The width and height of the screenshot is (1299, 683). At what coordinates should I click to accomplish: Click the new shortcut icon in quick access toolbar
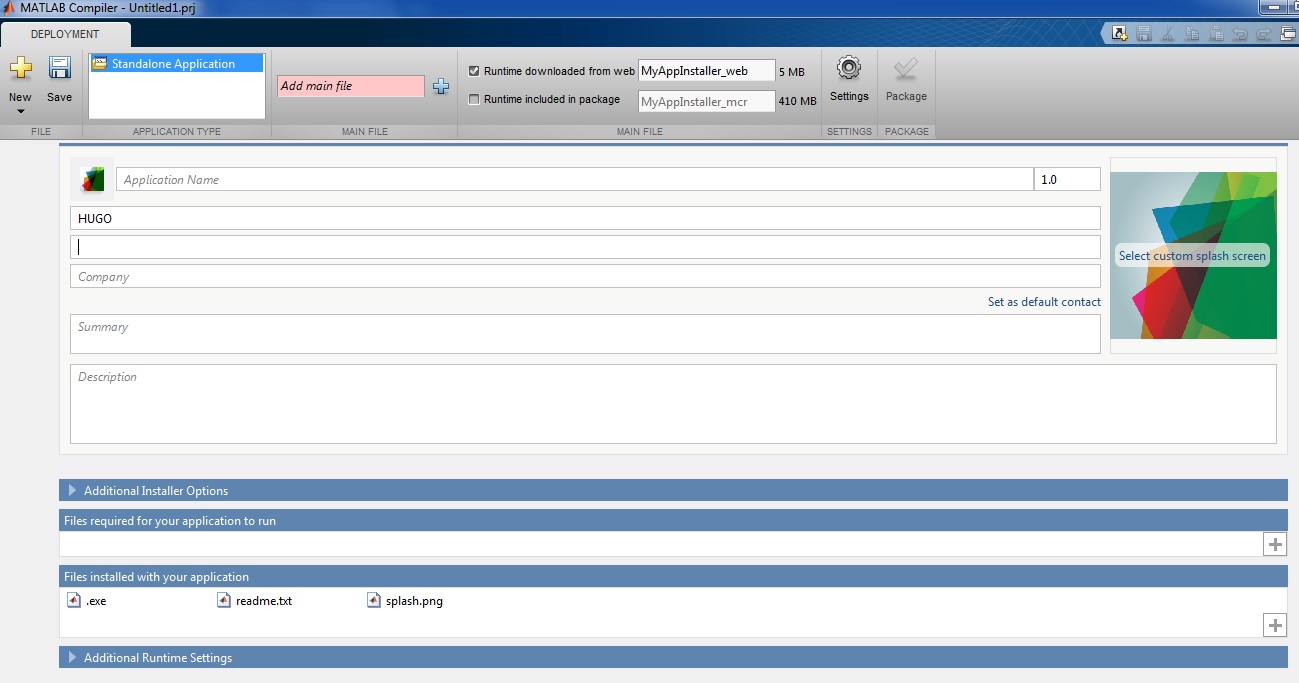1120,33
